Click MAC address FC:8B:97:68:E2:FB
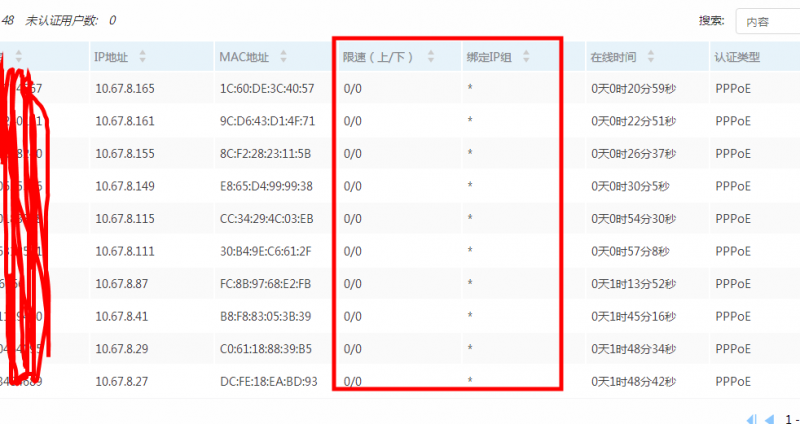800x424 pixels. (266, 284)
